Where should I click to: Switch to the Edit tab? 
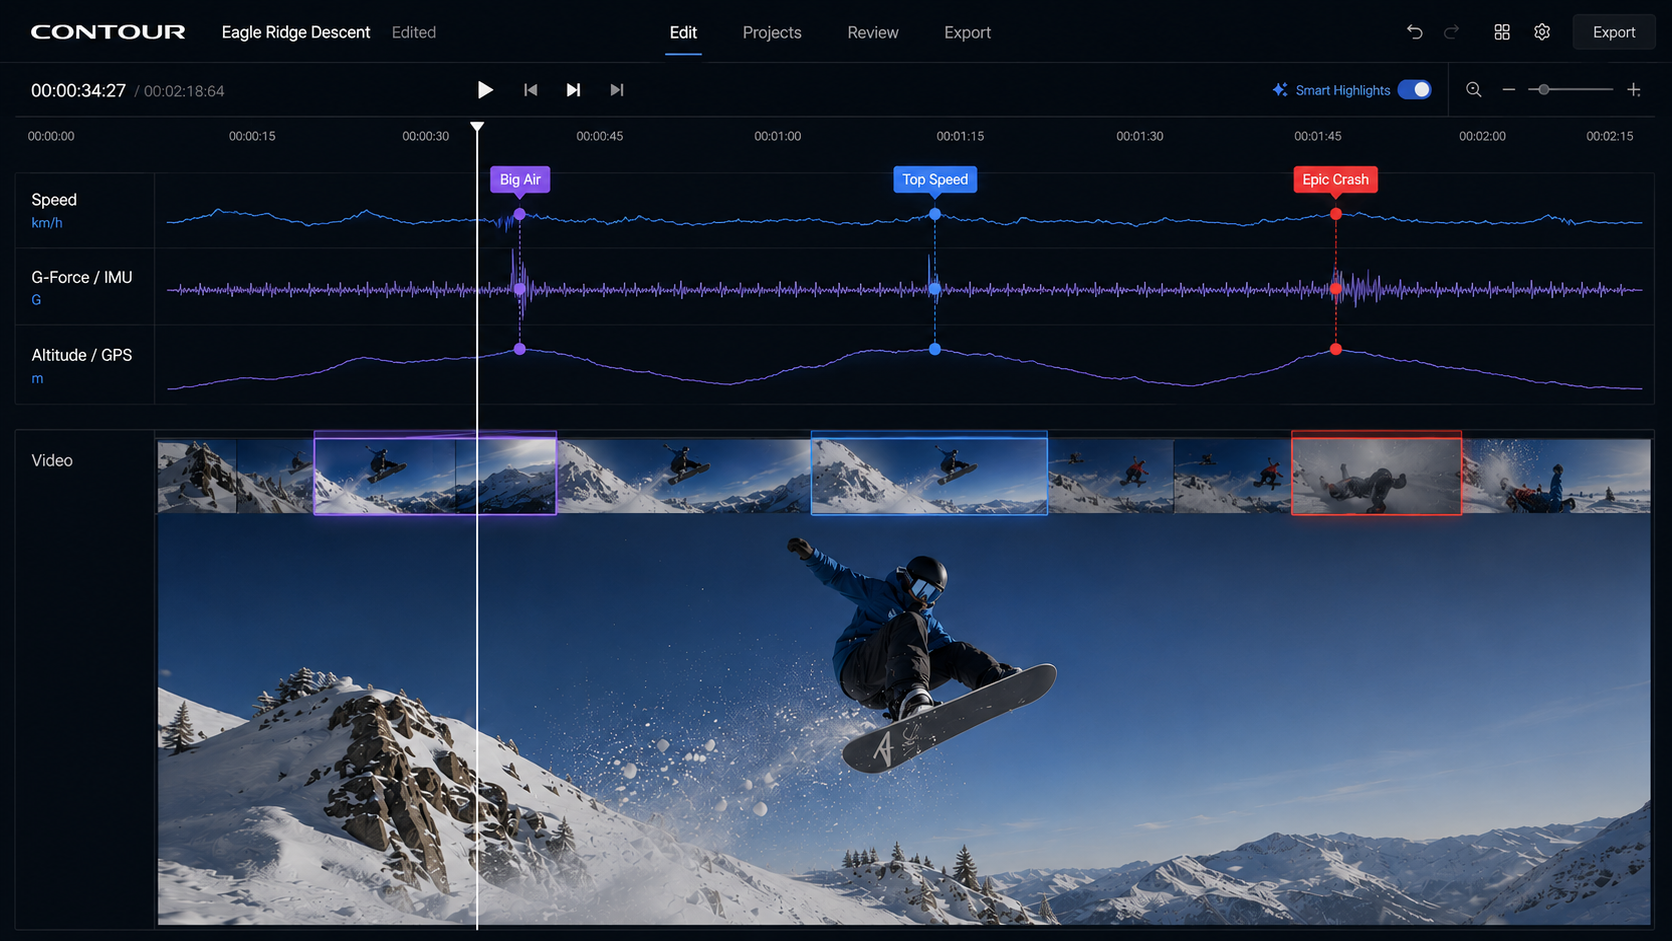pyautogui.click(x=683, y=32)
